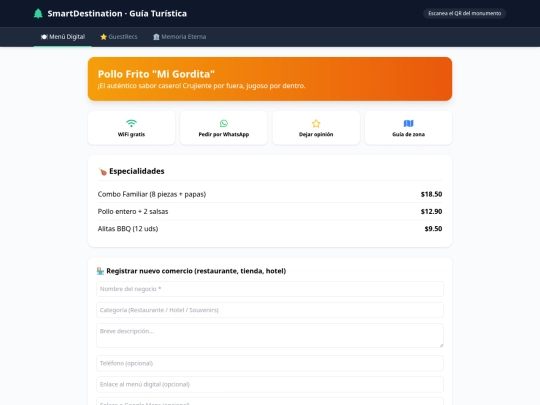Image resolution: width=540 pixels, height=405 pixels.
Task: Click 'Escanea el QR del monumento' badge
Action: click(464, 13)
